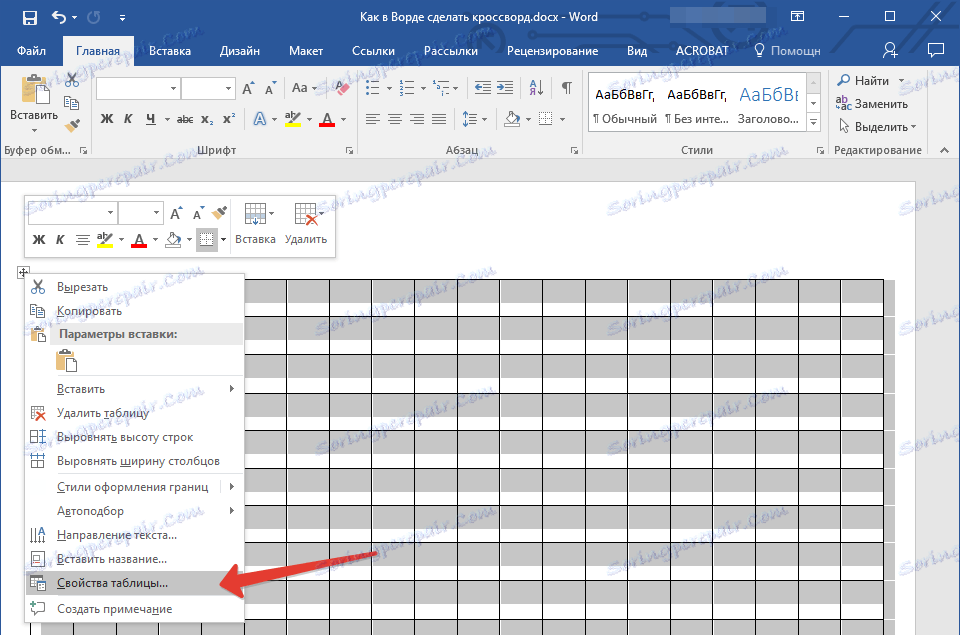This screenshot has width=960, height=635.
Task: Select Свойства таблицы in context menu
Action: [x=112, y=583]
